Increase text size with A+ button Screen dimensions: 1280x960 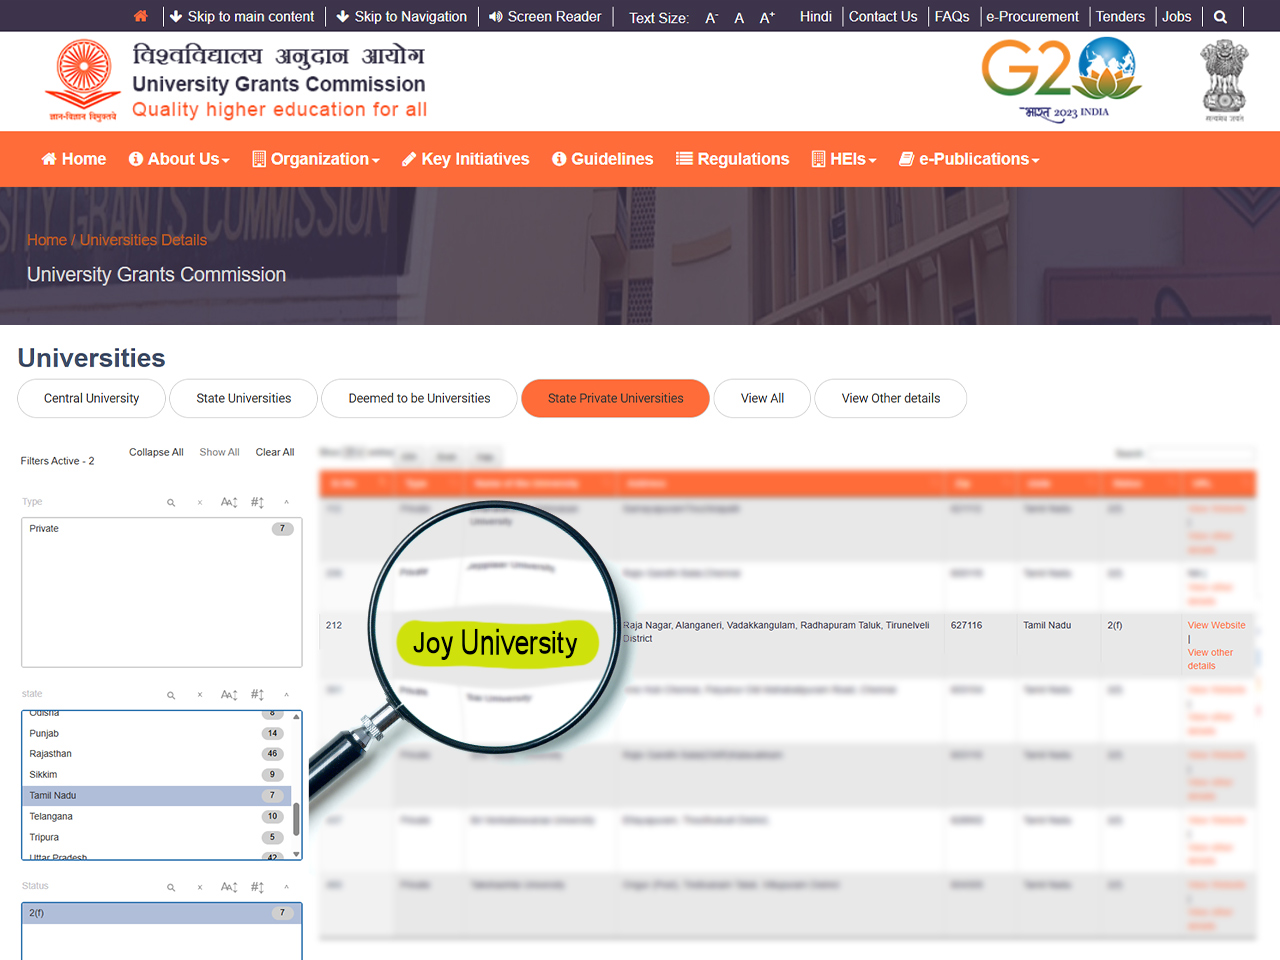767,18
